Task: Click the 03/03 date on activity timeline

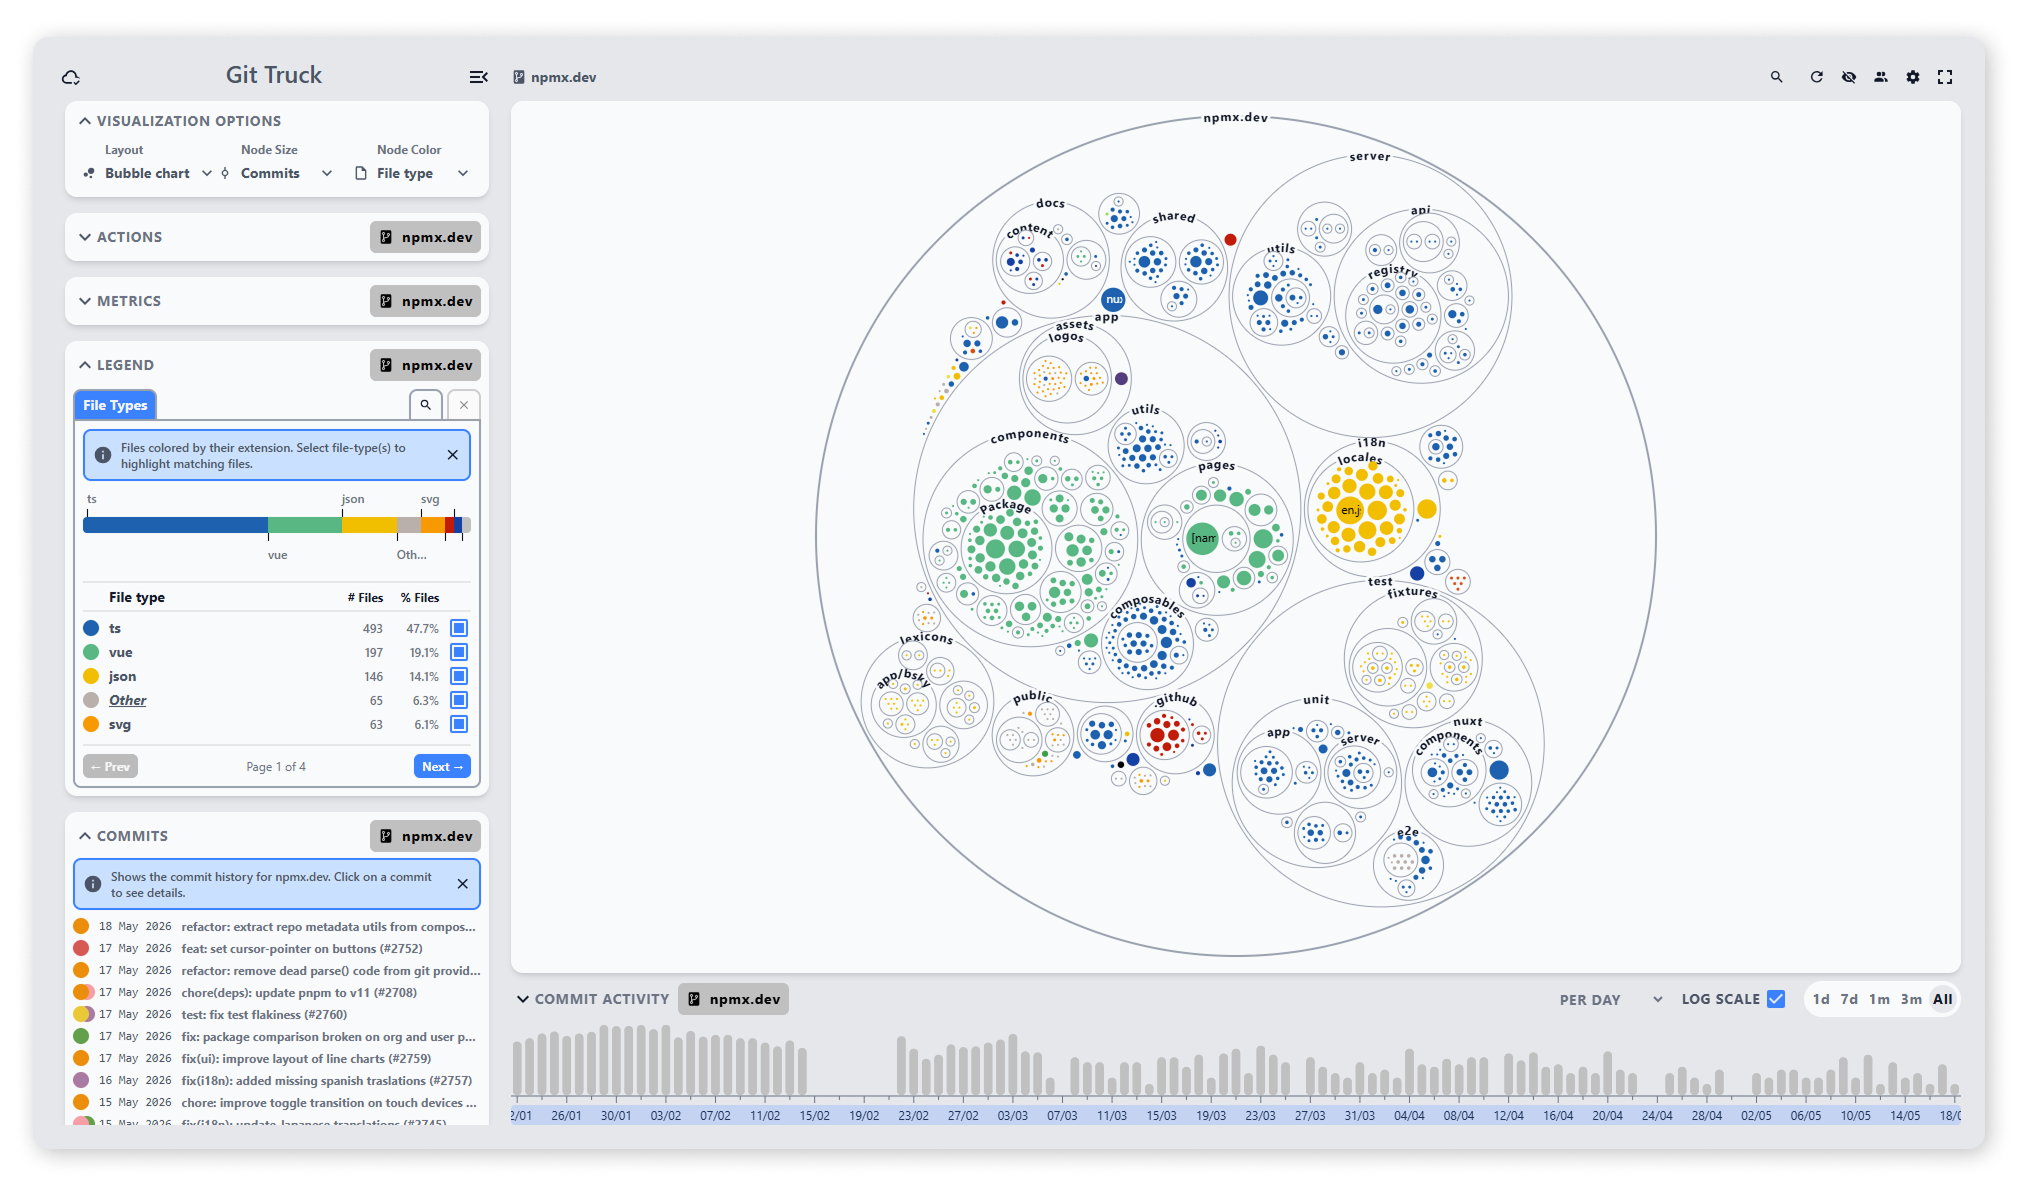Action: (1012, 1115)
